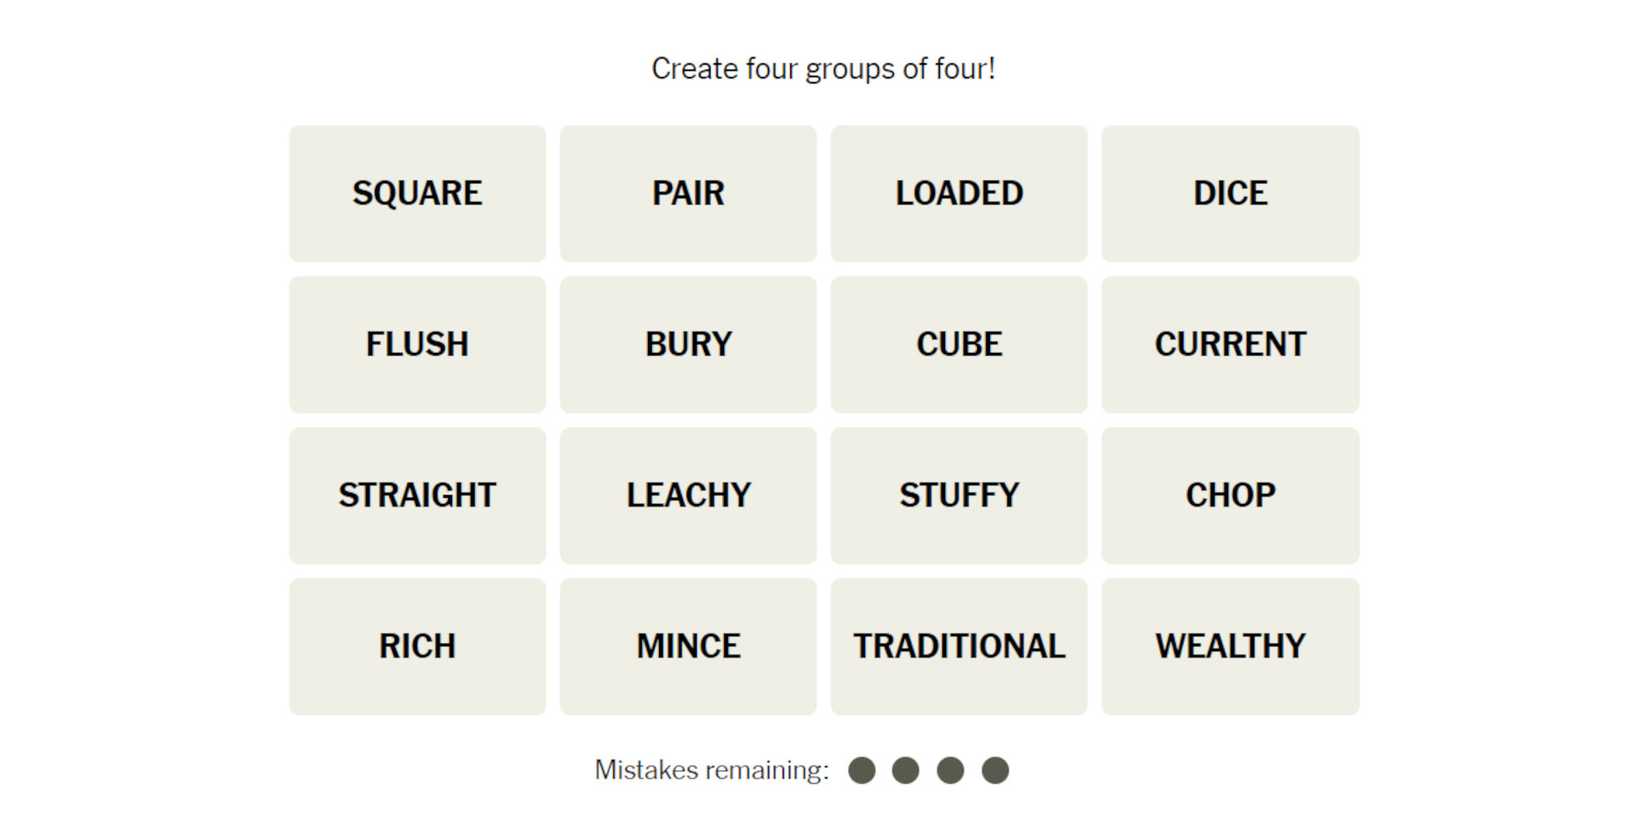Click the CURRENT word tile
The height and width of the screenshot is (825, 1650).
click(x=1229, y=344)
